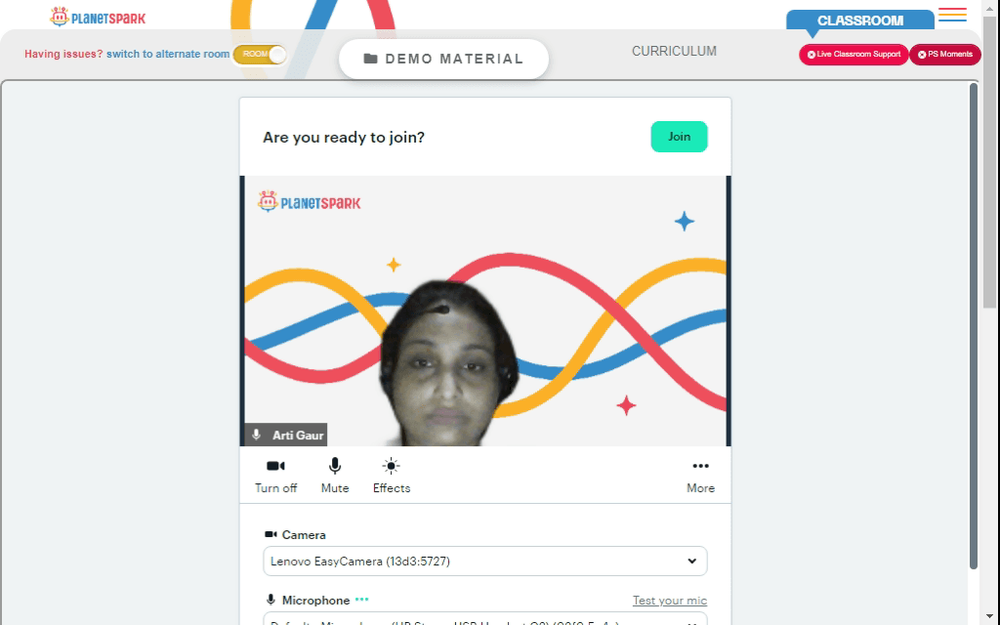The width and height of the screenshot is (1000, 625).
Task: Click the 'Having issues?' text
Action: tap(63, 54)
